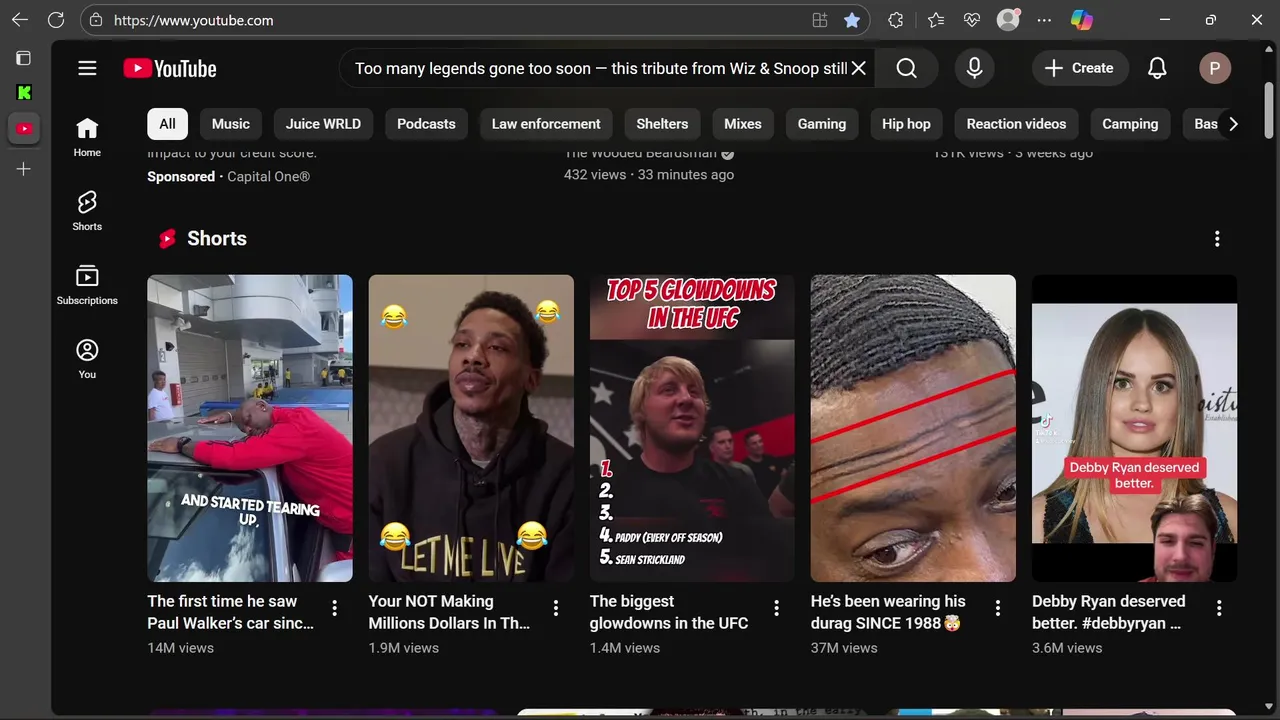Open tab actions menu in vertical tabs

tap(24, 58)
